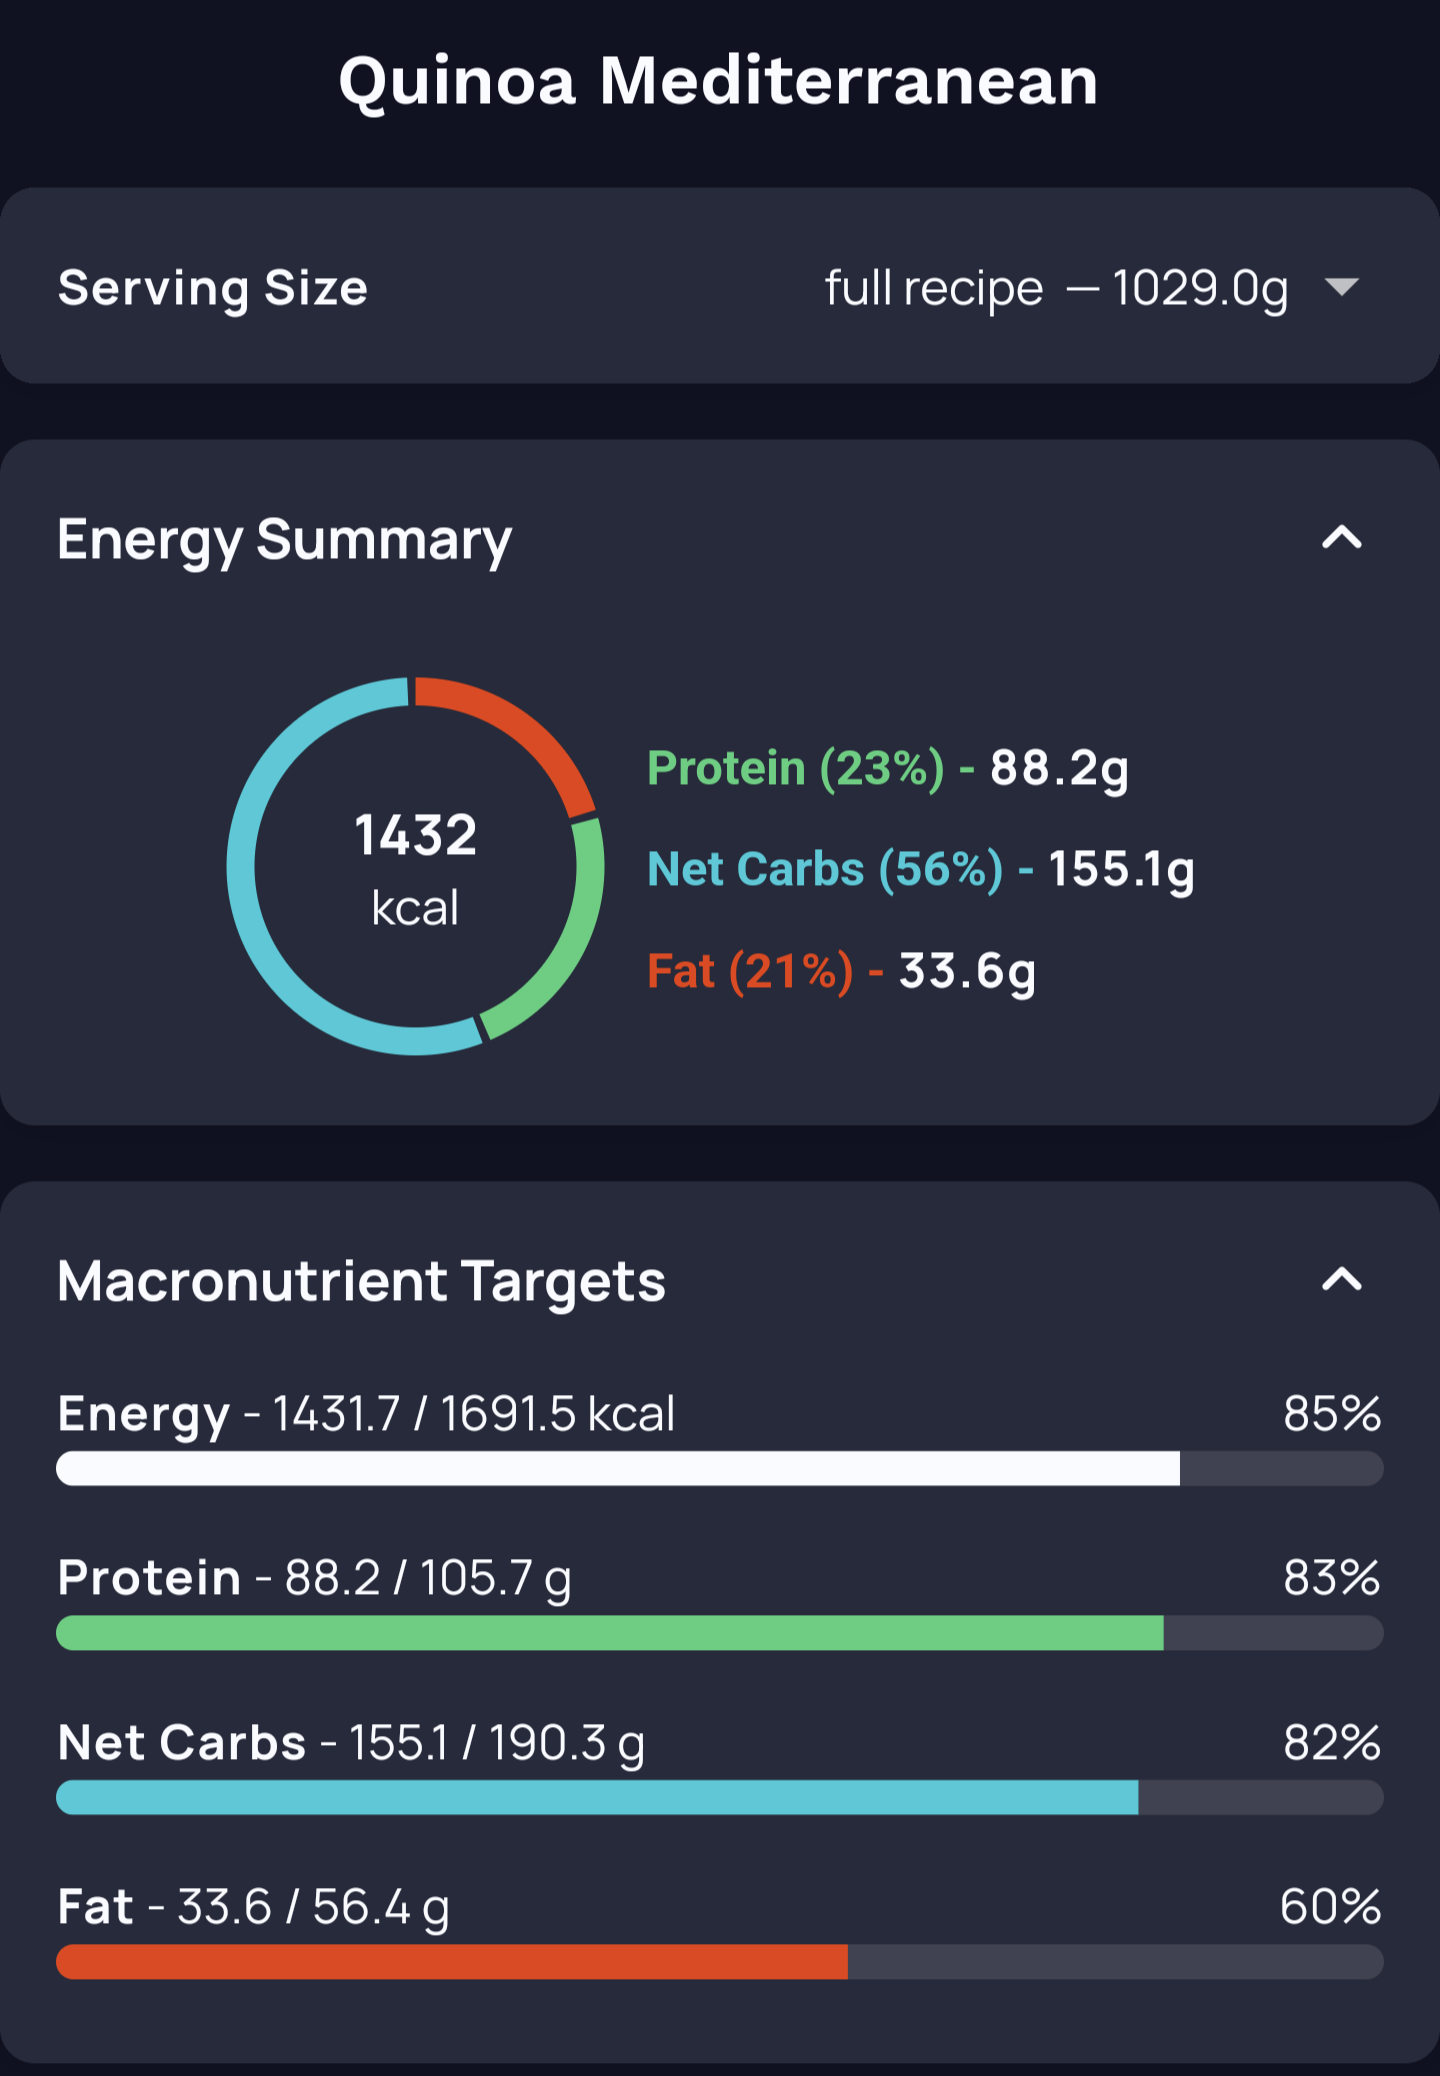This screenshot has height=2076, width=1440.
Task: Collapse the Macronutrient Targets section chevron
Action: [1341, 1280]
